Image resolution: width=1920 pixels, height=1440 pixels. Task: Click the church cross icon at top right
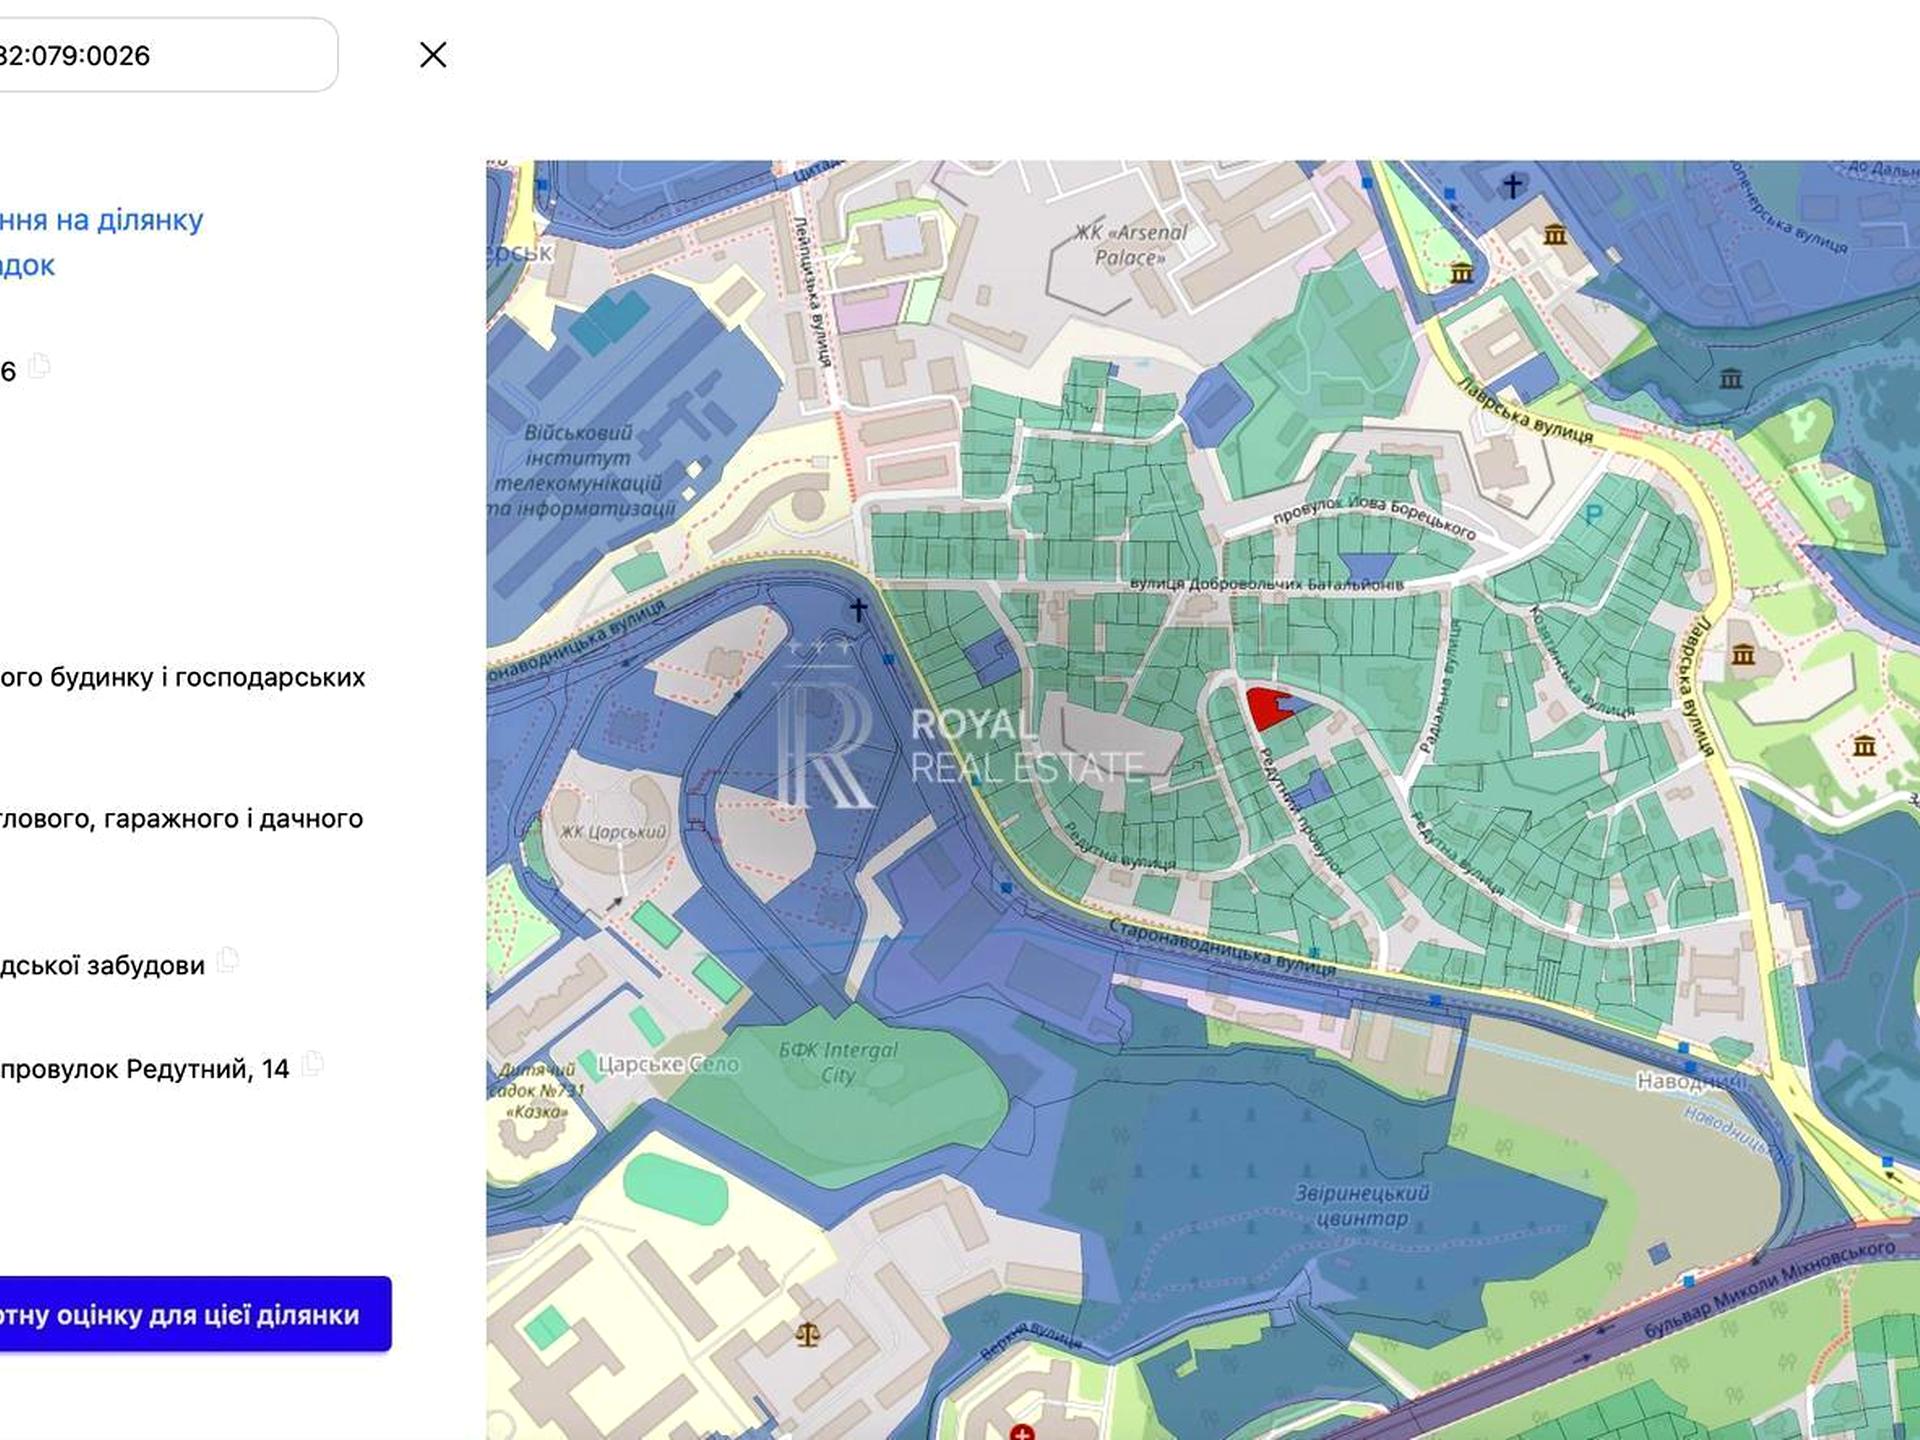(x=1512, y=185)
